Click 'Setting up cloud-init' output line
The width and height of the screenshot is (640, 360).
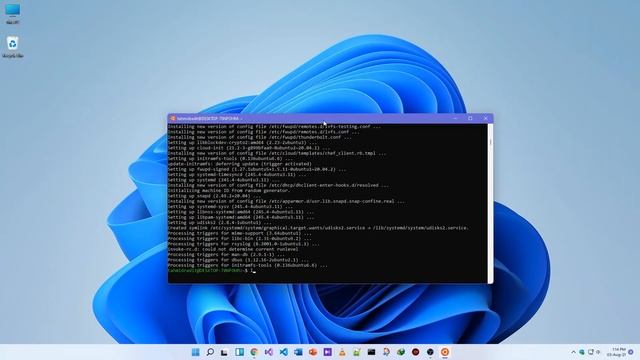[x=249, y=148]
